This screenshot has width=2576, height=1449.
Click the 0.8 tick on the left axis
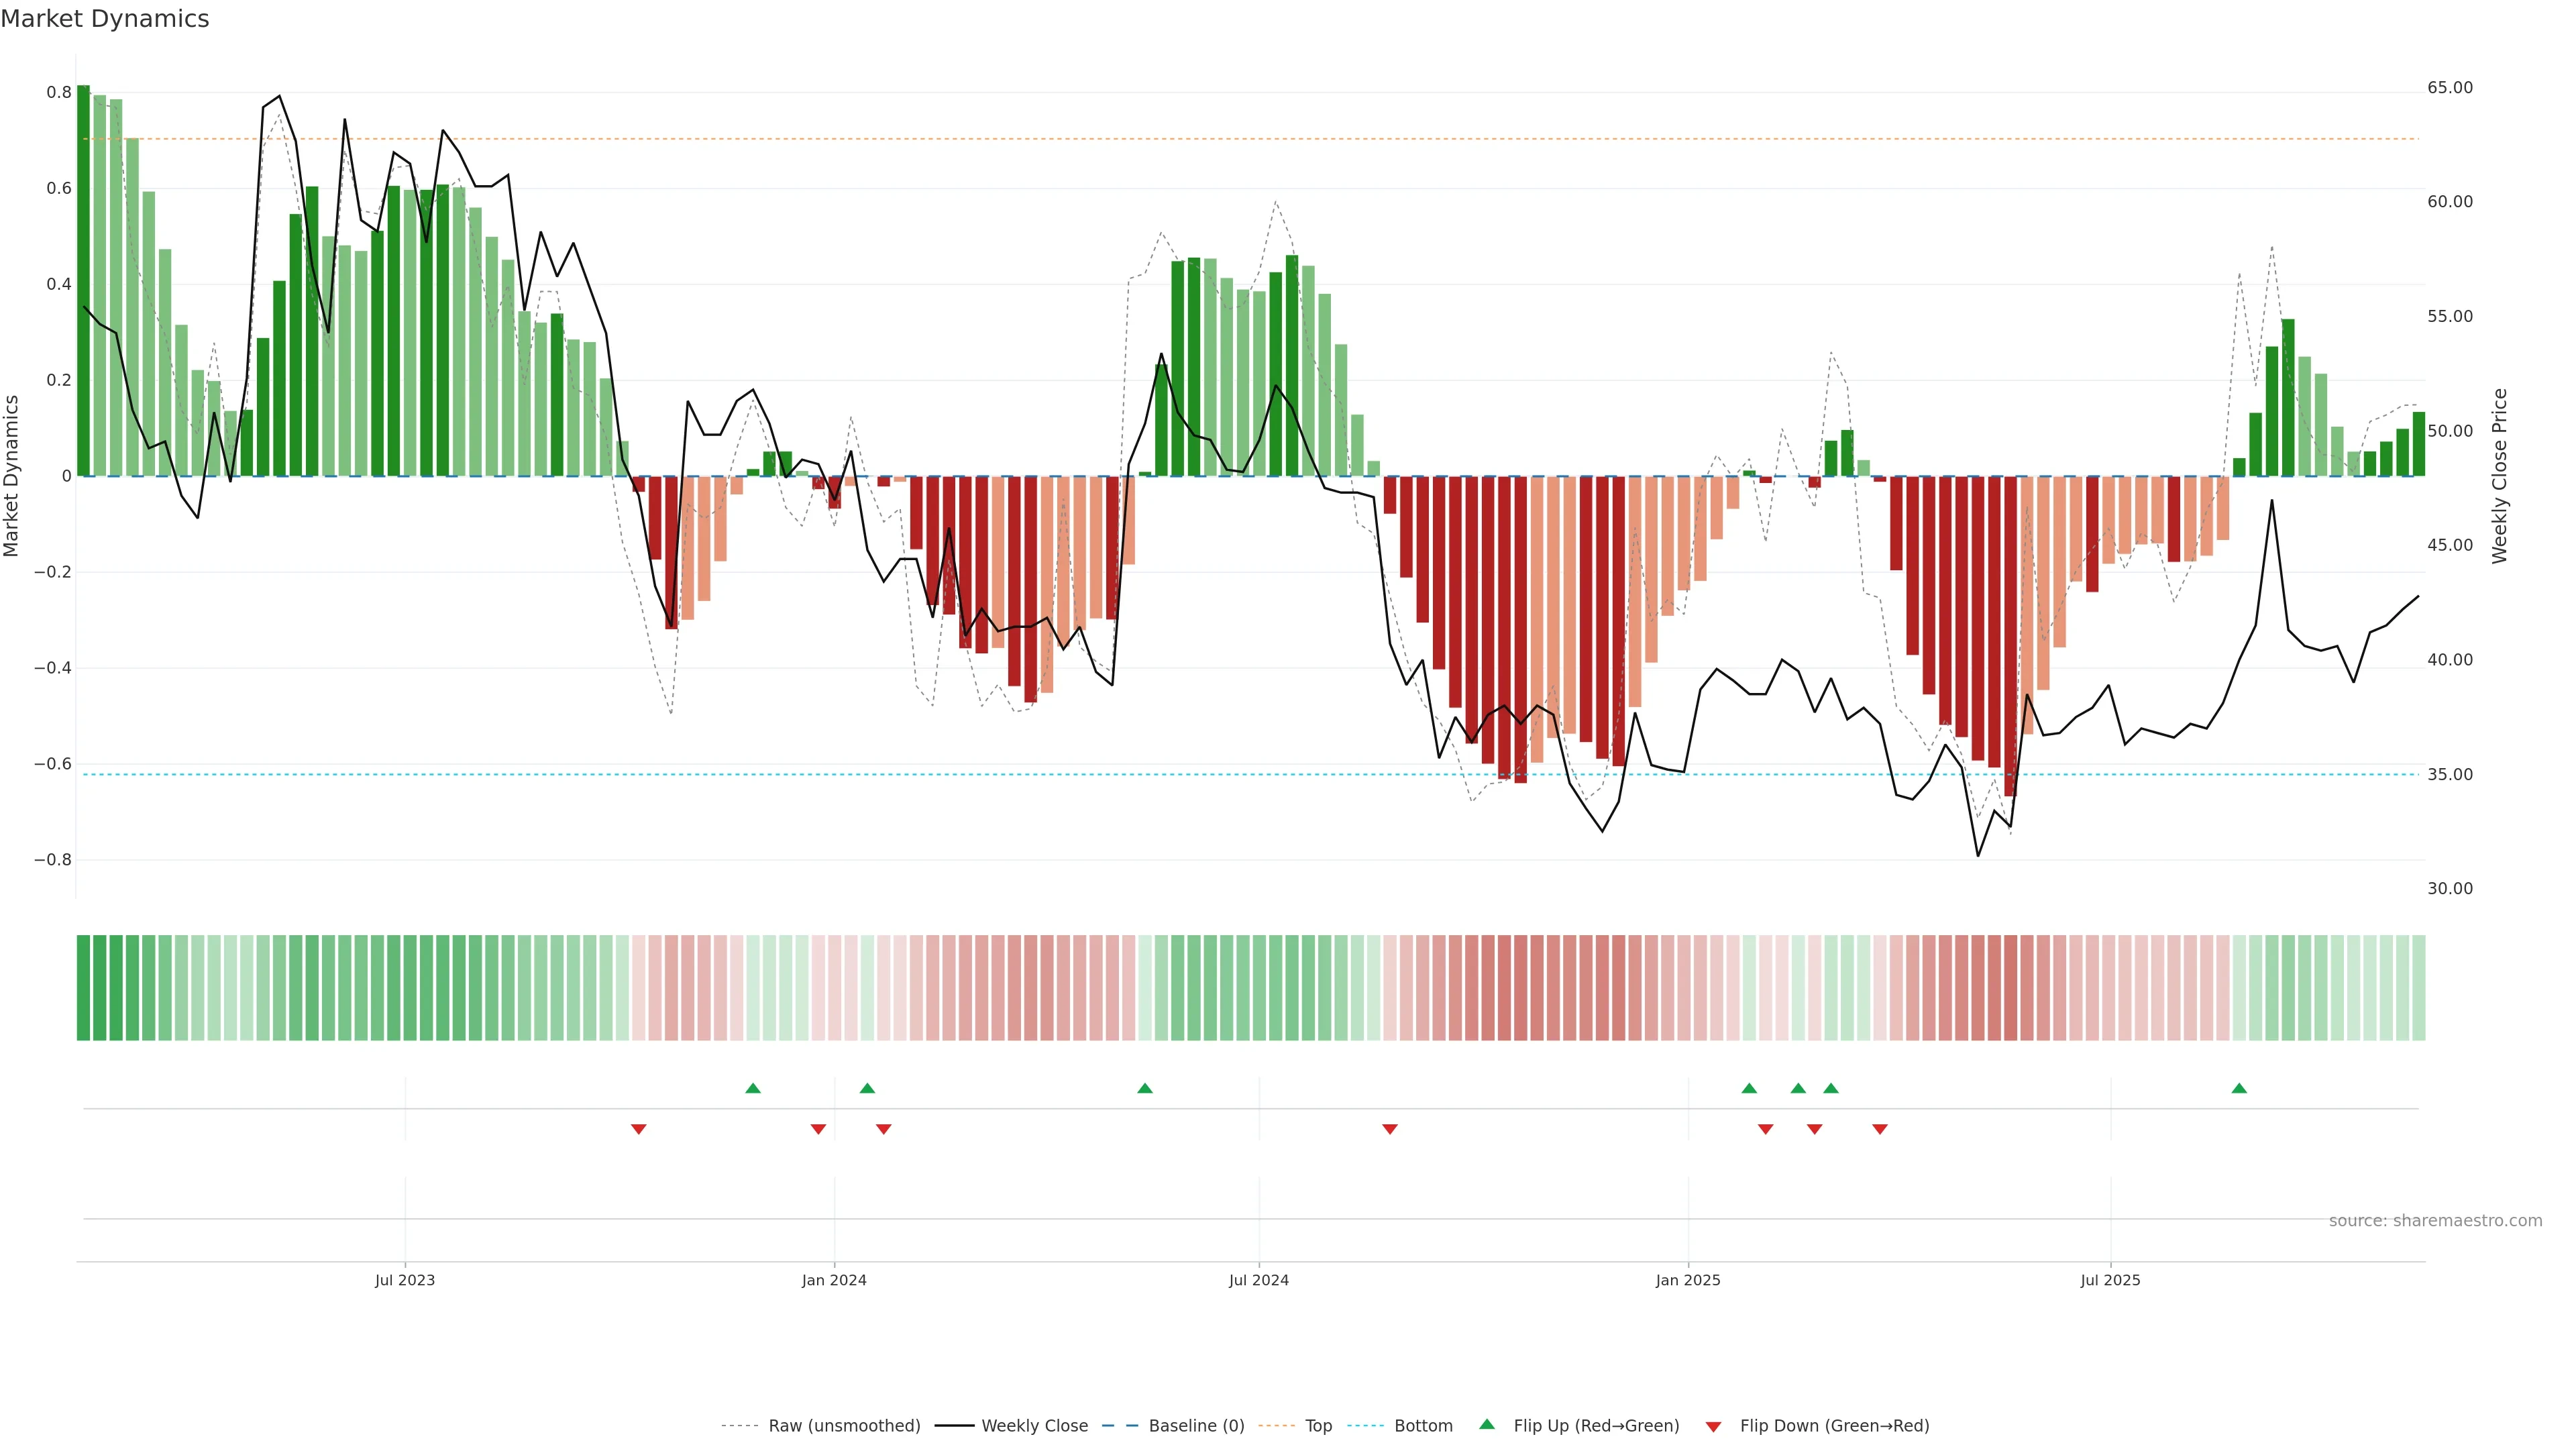click(x=59, y=92)
